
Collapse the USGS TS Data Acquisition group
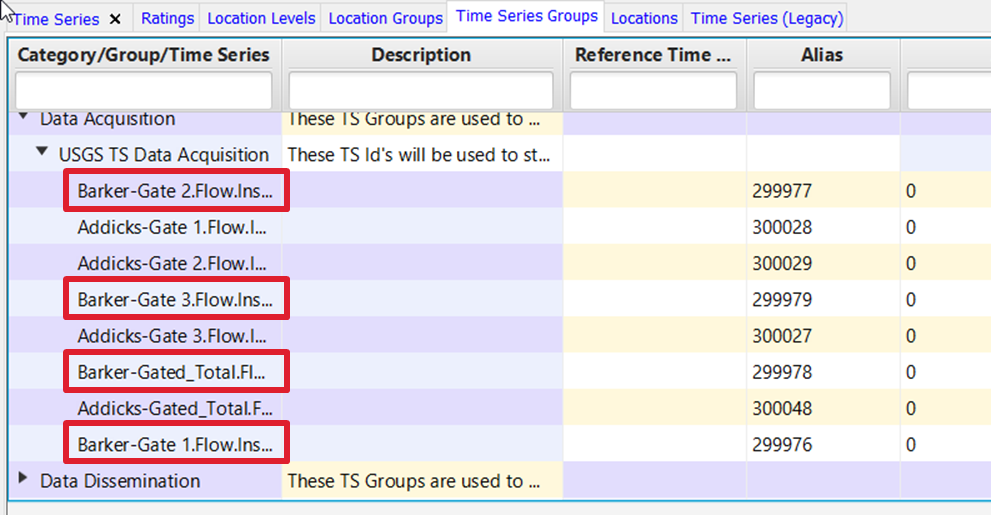pyautogui.click(x=42, y=152)
